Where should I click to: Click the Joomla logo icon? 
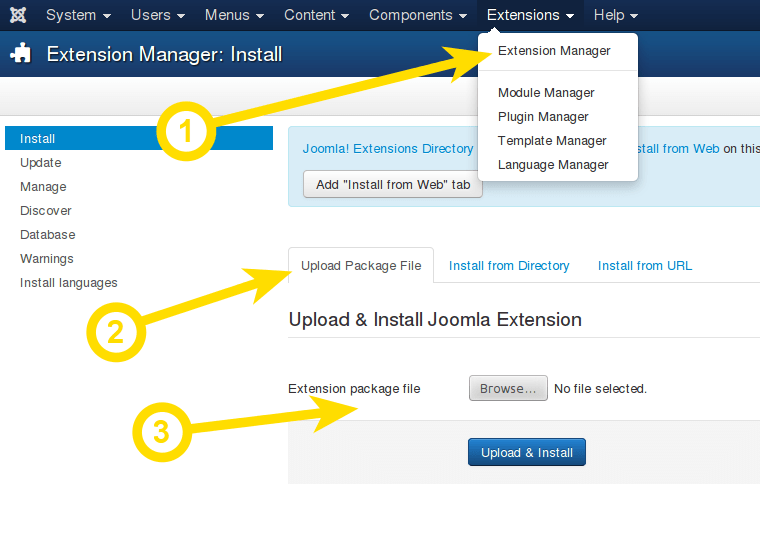point(18,15)
